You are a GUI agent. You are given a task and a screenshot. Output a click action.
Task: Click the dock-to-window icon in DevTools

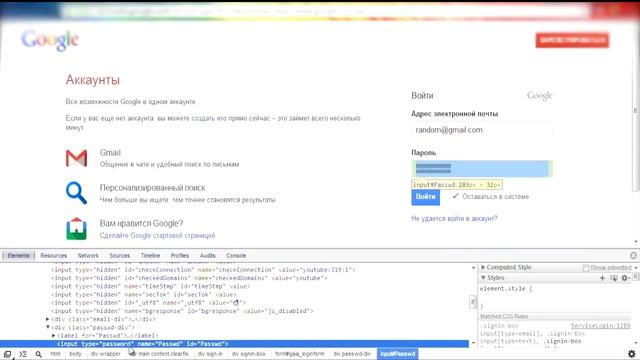(x=7, y=354)
